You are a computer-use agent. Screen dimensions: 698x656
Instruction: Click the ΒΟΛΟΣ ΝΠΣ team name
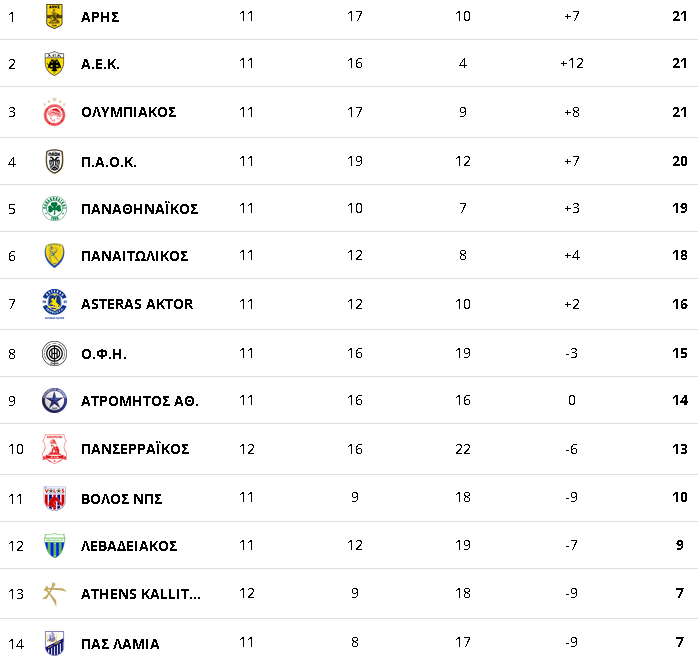[122, 499]
